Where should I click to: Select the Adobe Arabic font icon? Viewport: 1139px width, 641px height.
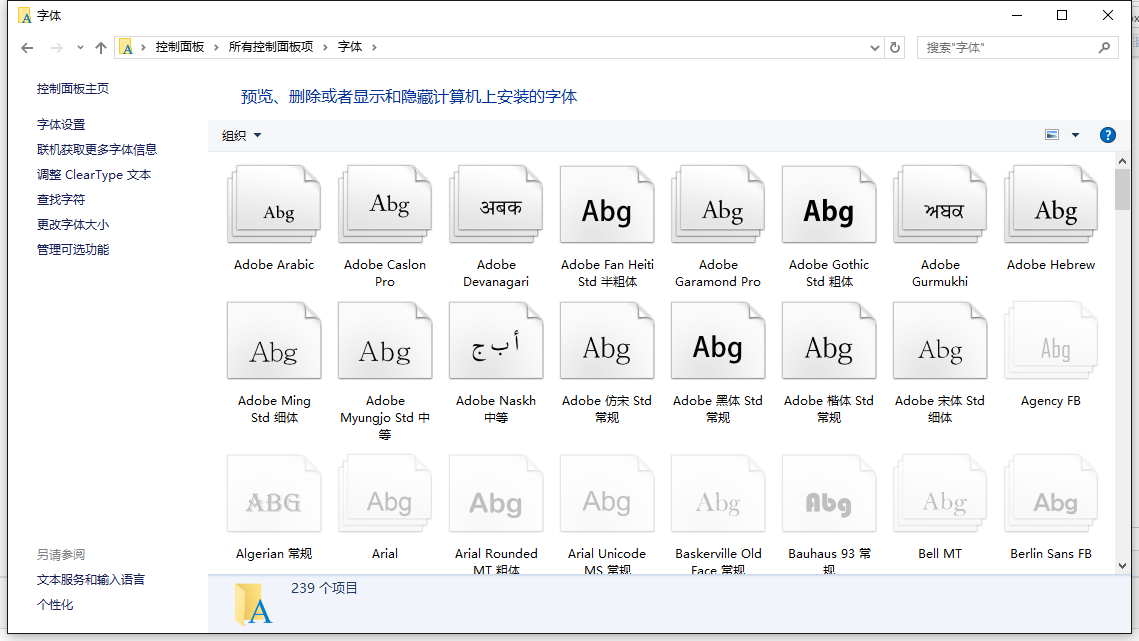[274, 204]
